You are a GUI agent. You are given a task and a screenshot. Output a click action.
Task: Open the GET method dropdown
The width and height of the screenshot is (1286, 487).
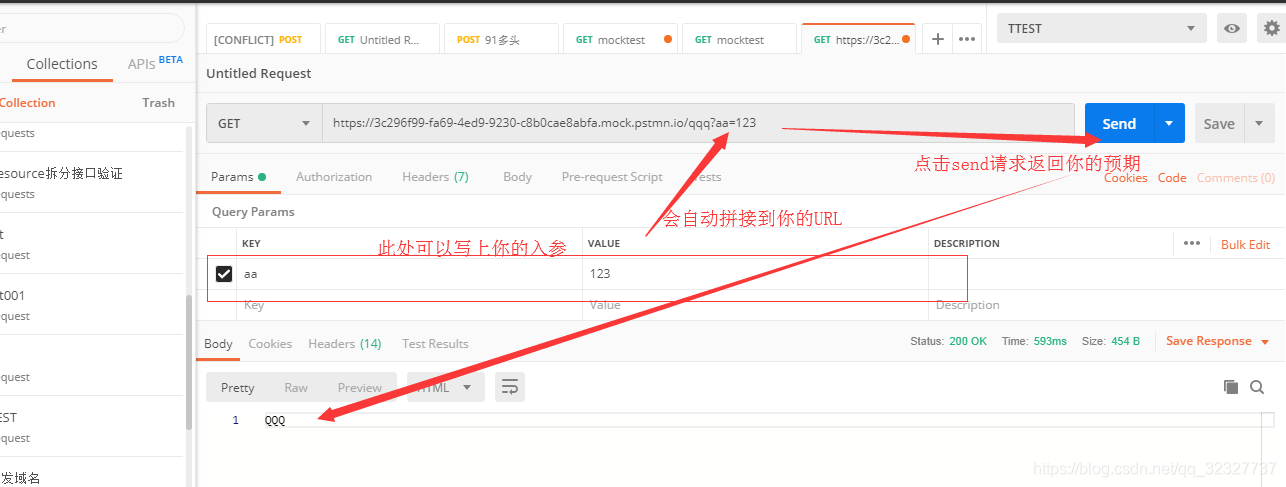point(264,123)
